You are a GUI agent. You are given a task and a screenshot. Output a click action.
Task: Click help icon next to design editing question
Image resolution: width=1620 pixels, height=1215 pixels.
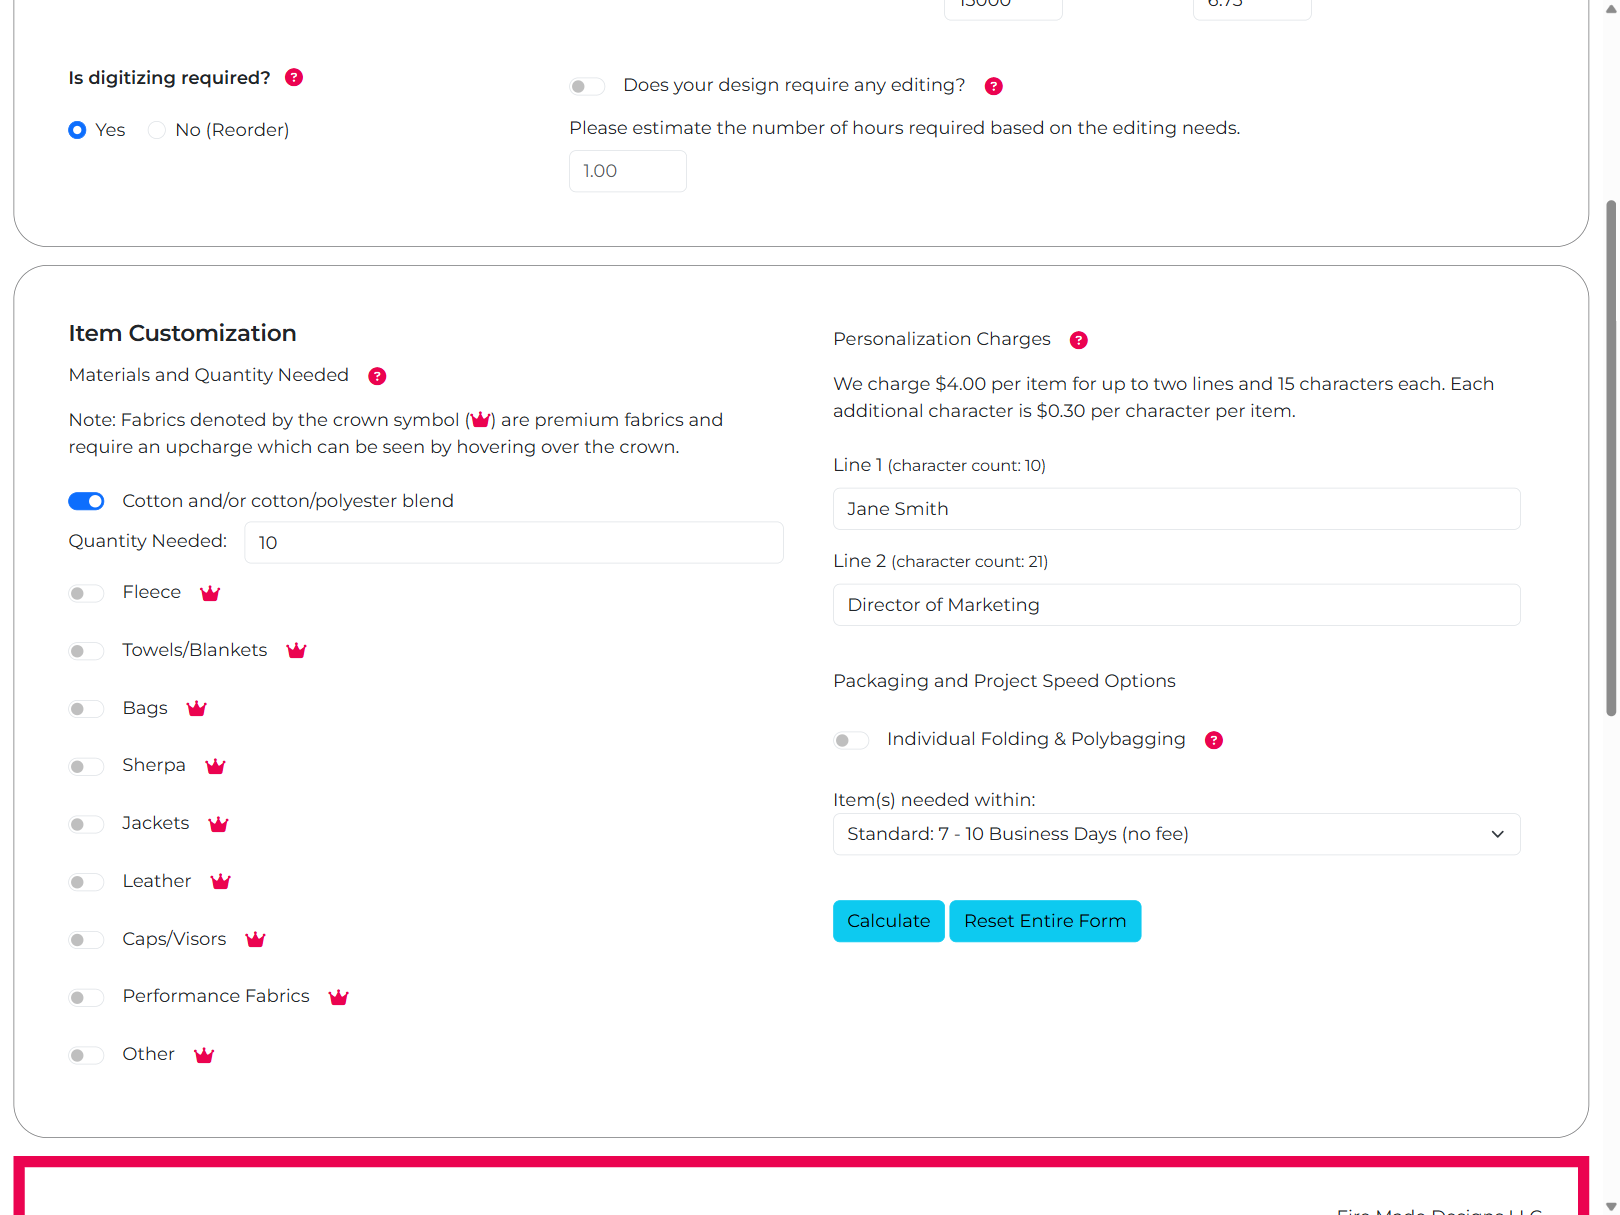[993, 86]
